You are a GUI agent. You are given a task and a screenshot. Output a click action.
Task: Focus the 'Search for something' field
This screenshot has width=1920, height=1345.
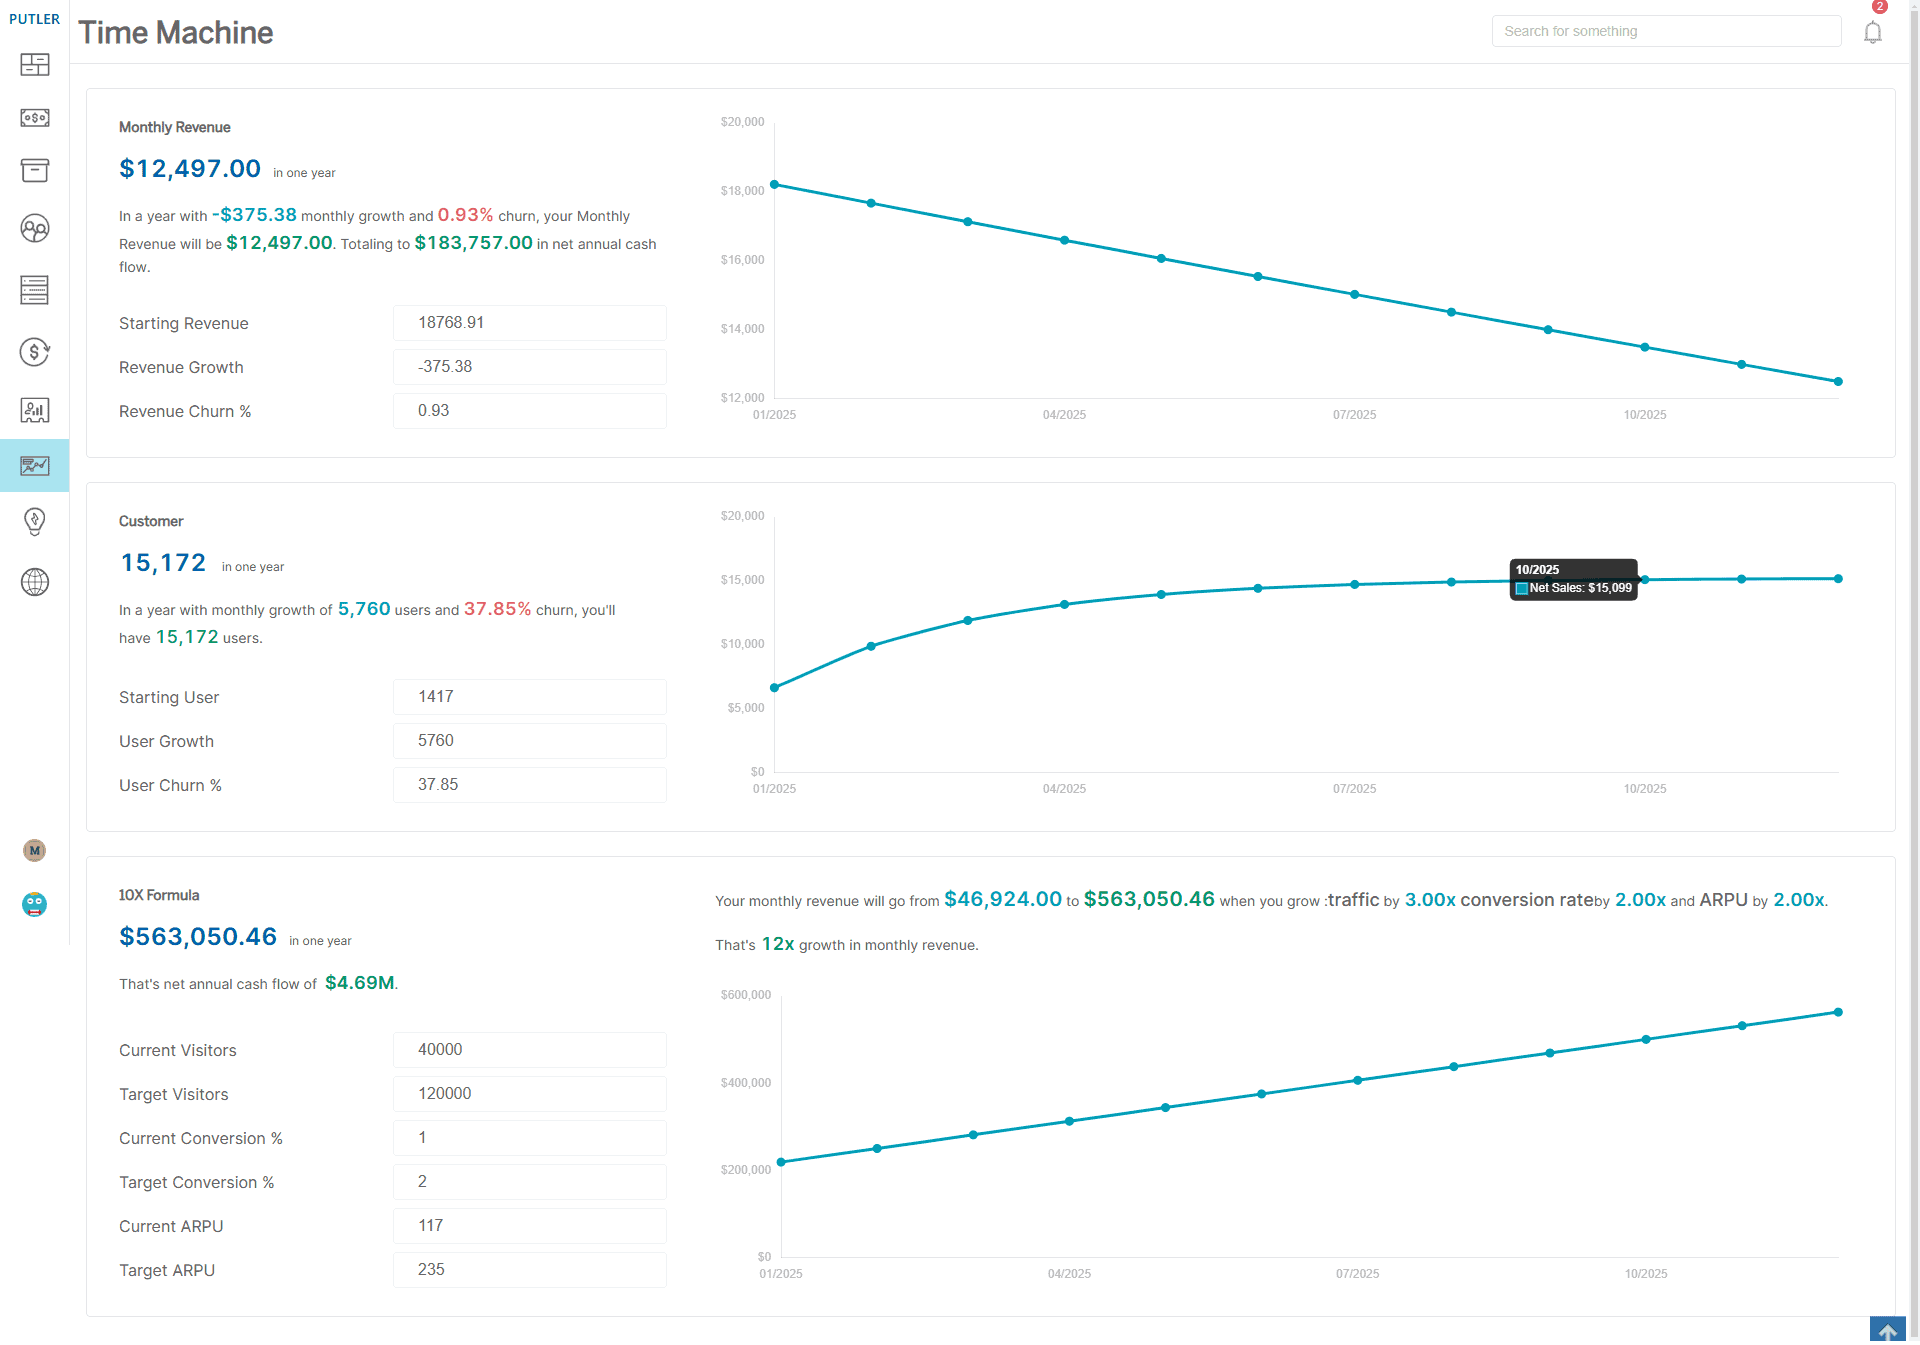(1666, 31)
